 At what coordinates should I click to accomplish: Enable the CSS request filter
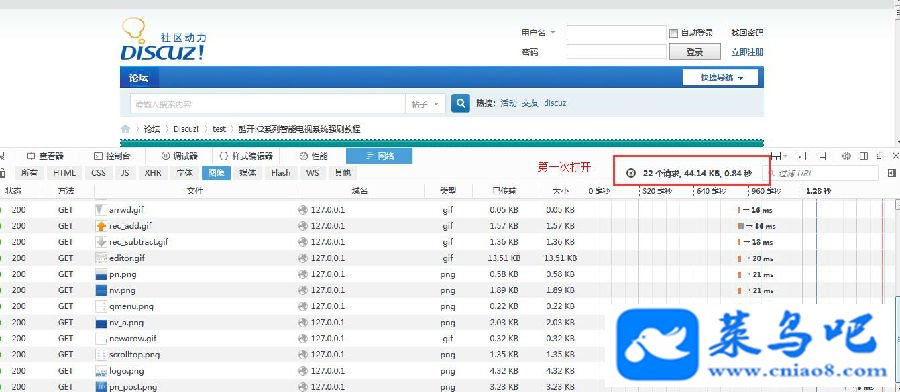[99, 172]
